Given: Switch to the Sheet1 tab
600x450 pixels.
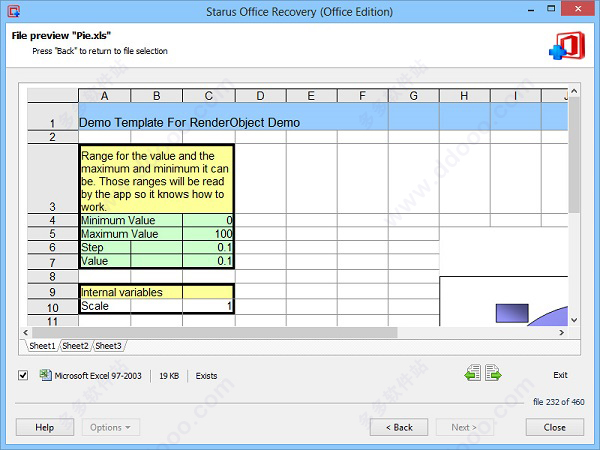Looking at the screenshot, I should point(42,346).
